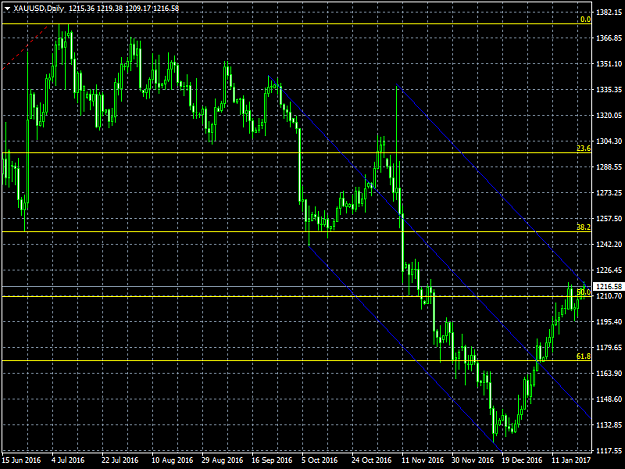Open the chart menu triangle beside XAUUSD
The height and width of the screenshot is (469, 625).
coord(7,8)
